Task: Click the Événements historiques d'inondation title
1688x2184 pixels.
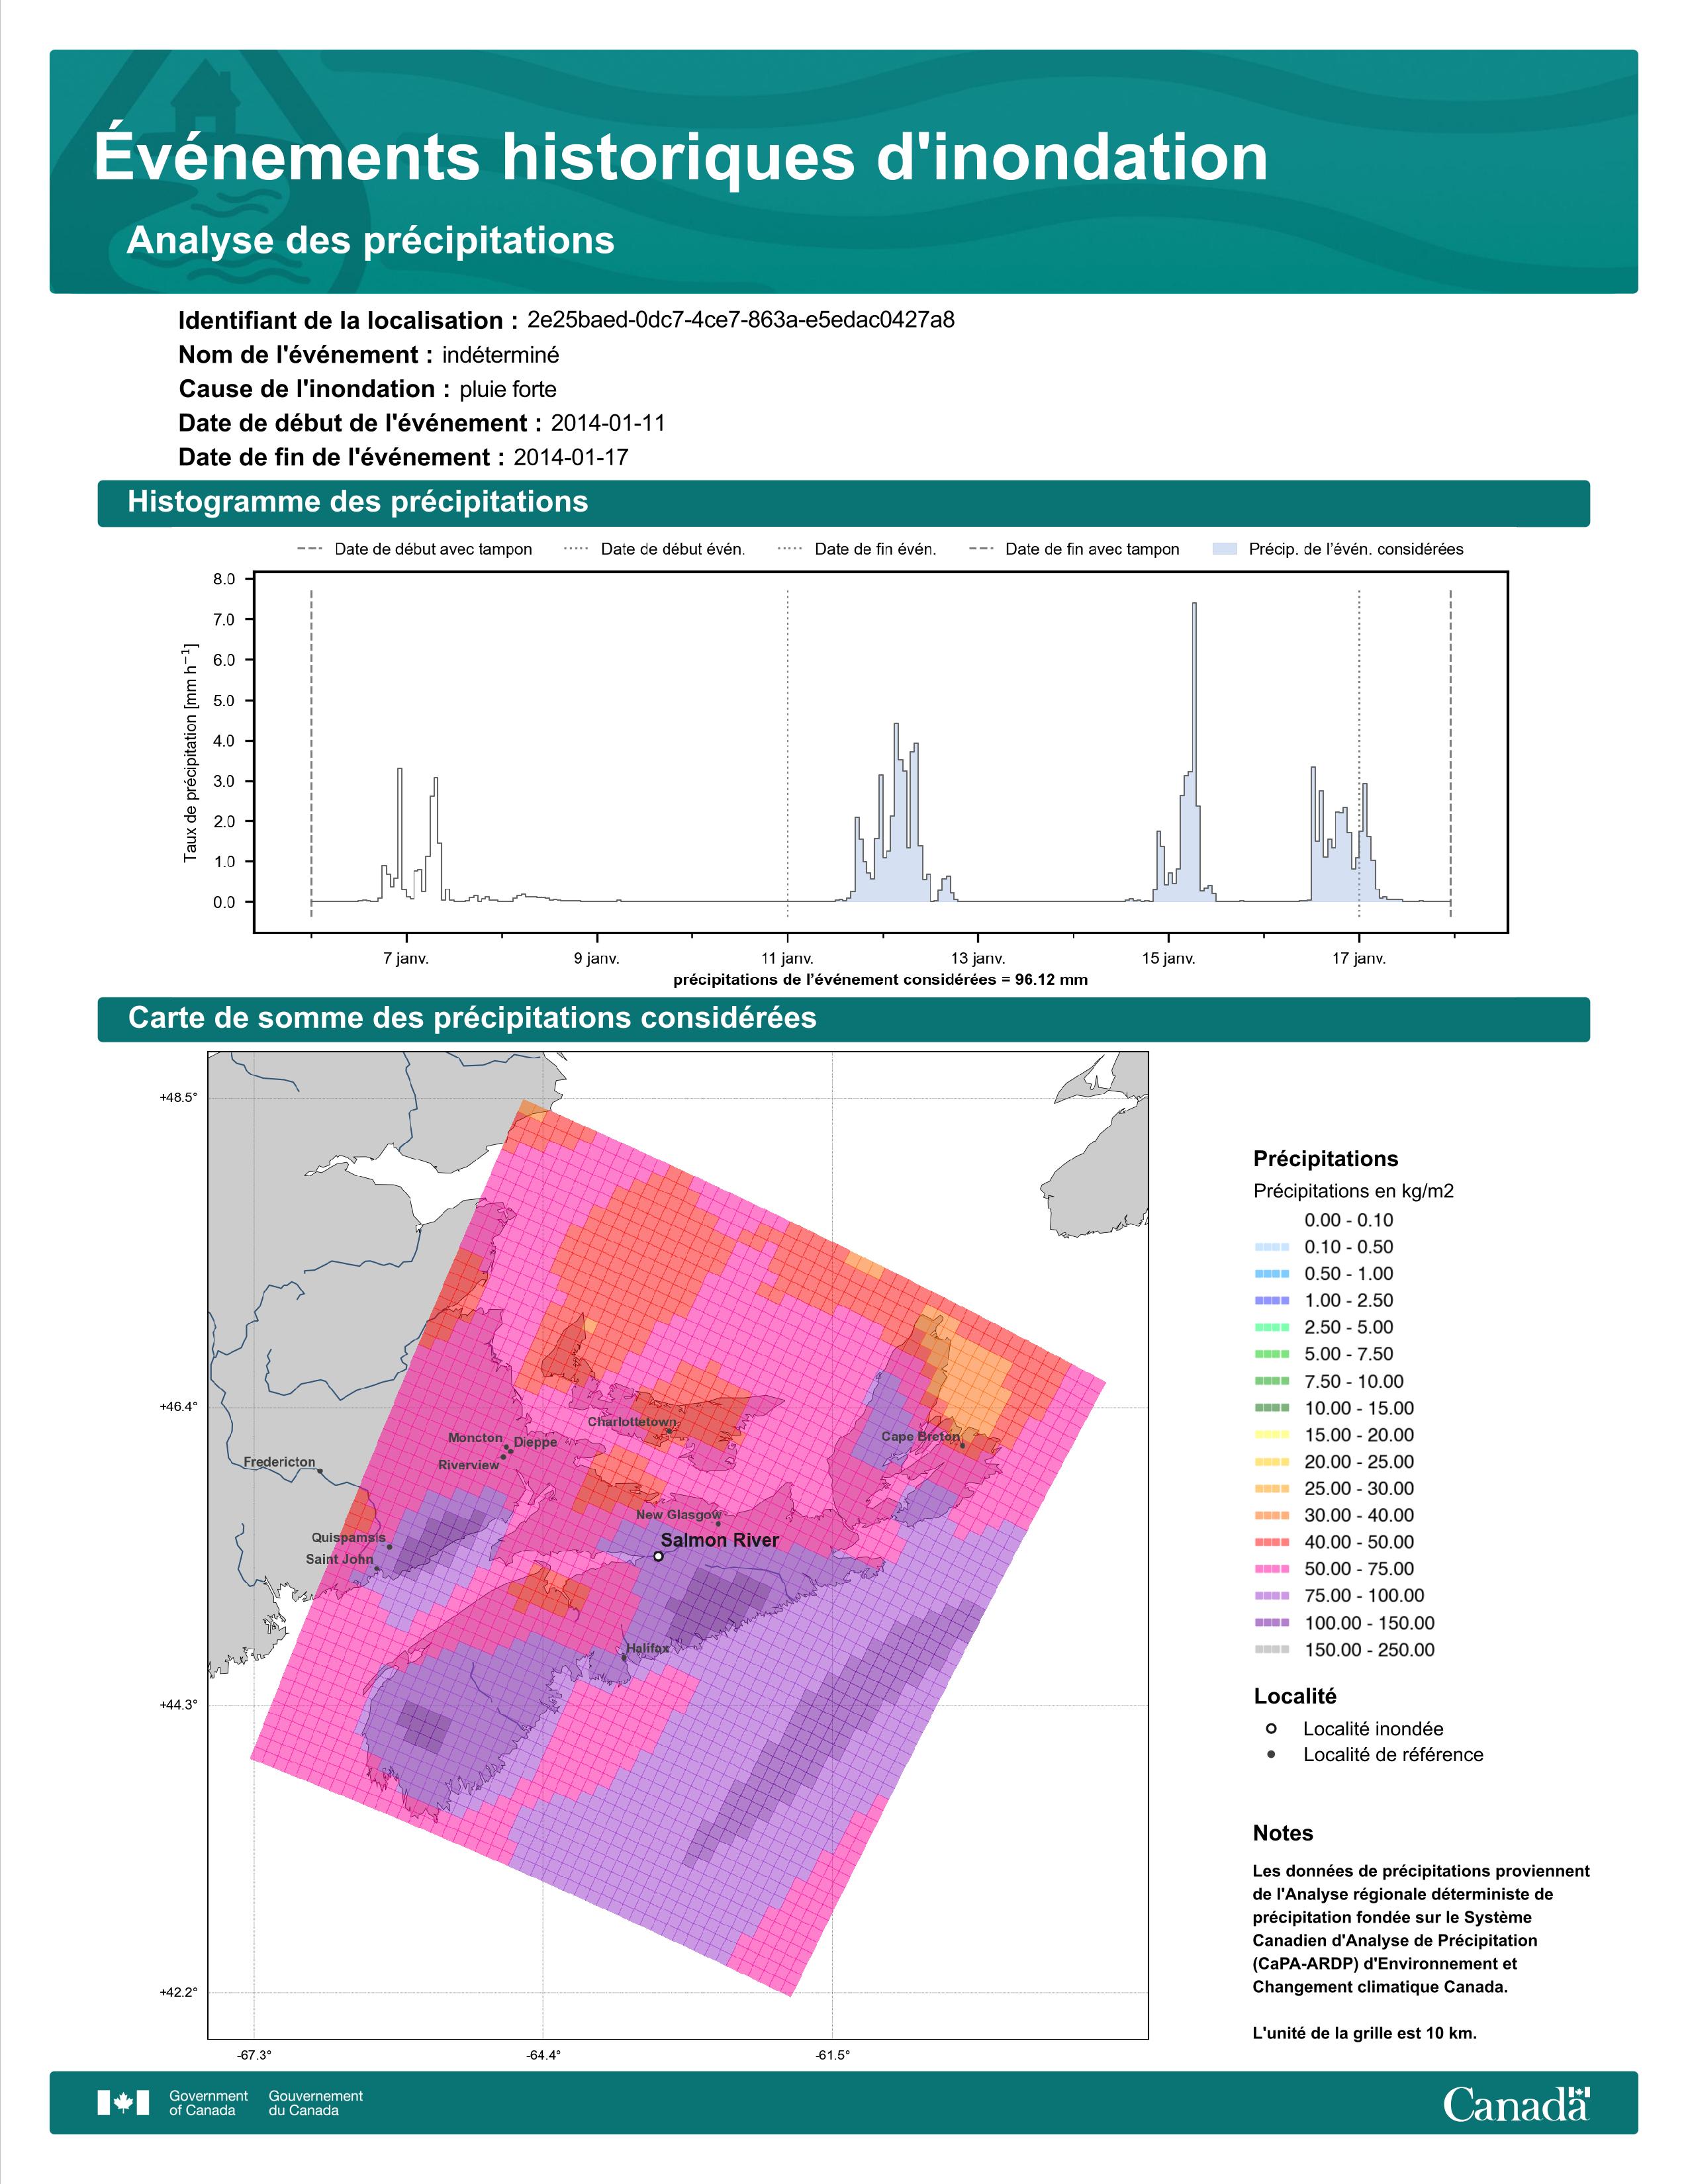Action: [681, 157]
